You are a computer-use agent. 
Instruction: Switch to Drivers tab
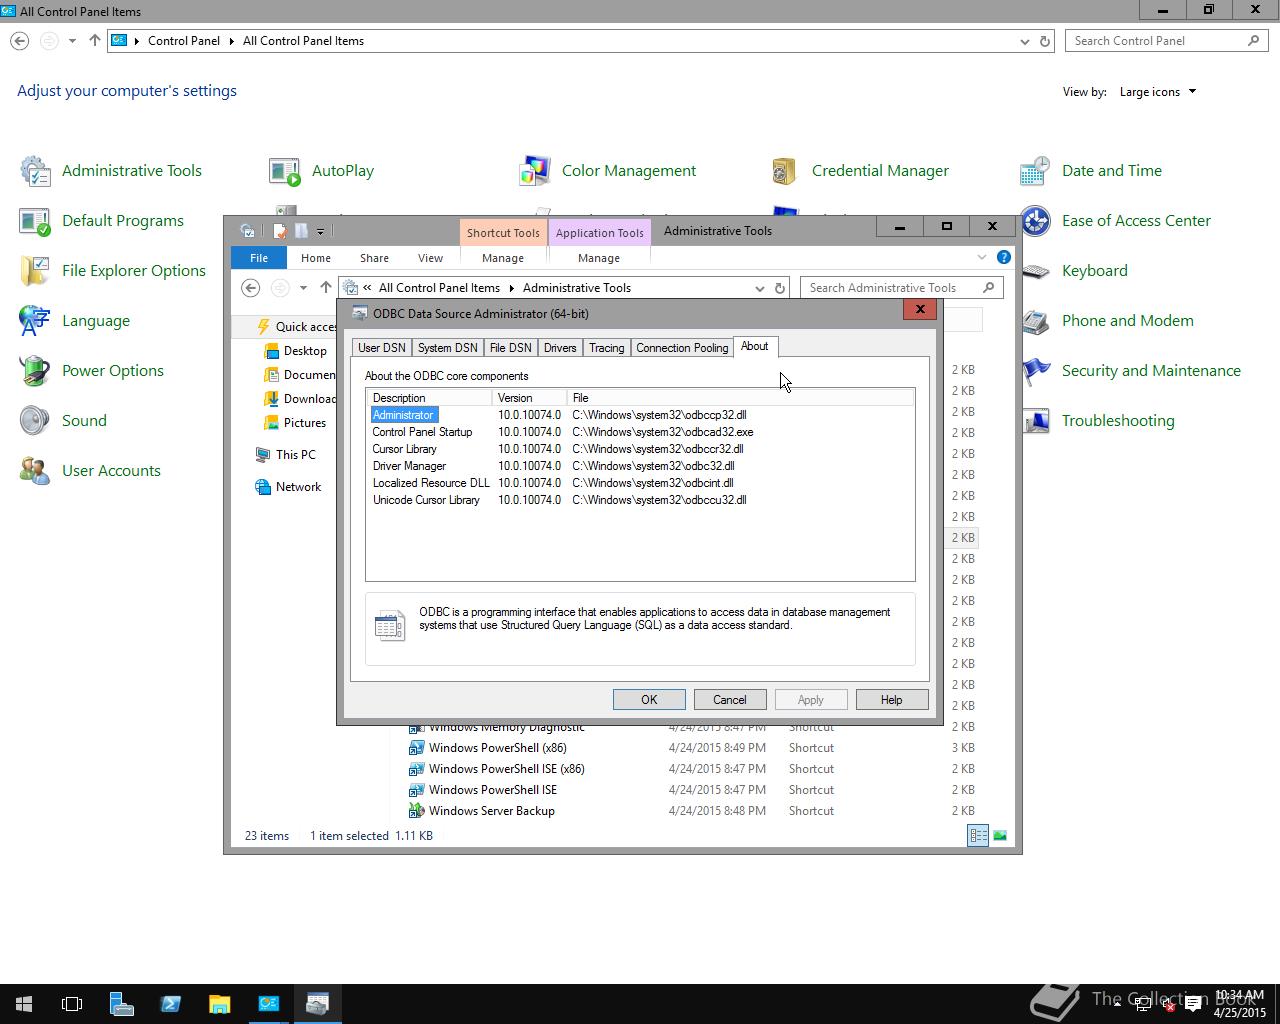click(x=560, y=348)
